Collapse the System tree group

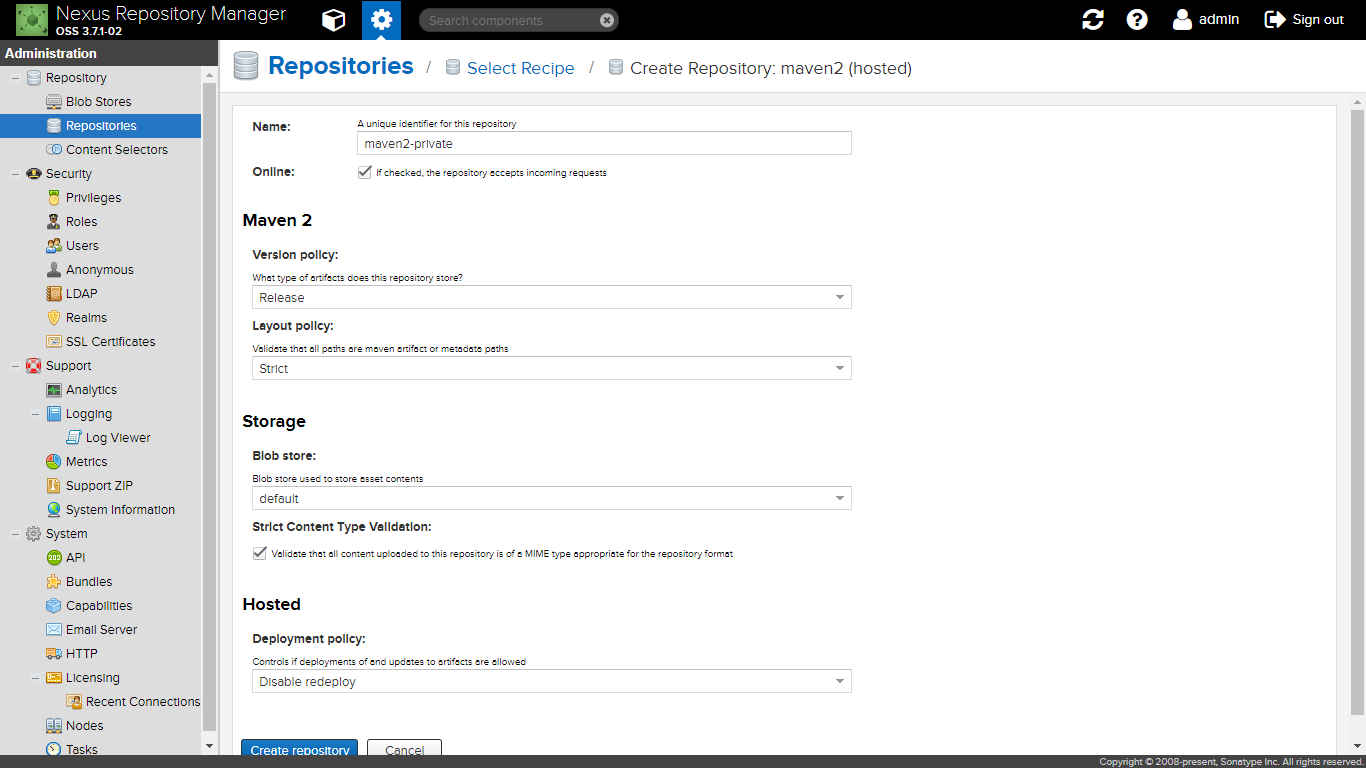[15, 534]
